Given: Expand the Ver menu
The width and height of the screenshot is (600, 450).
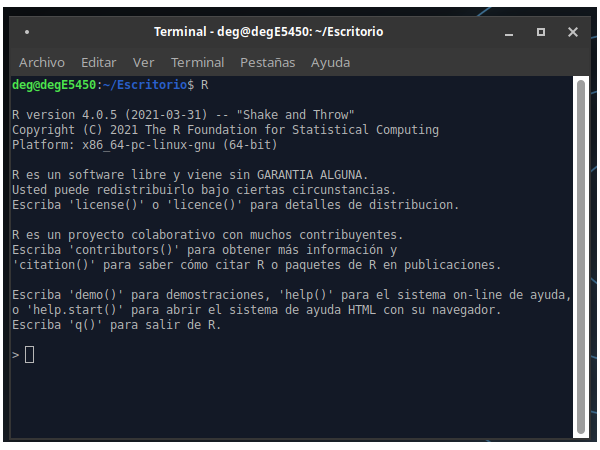Looking at the screenshot, I should [143, 62].
